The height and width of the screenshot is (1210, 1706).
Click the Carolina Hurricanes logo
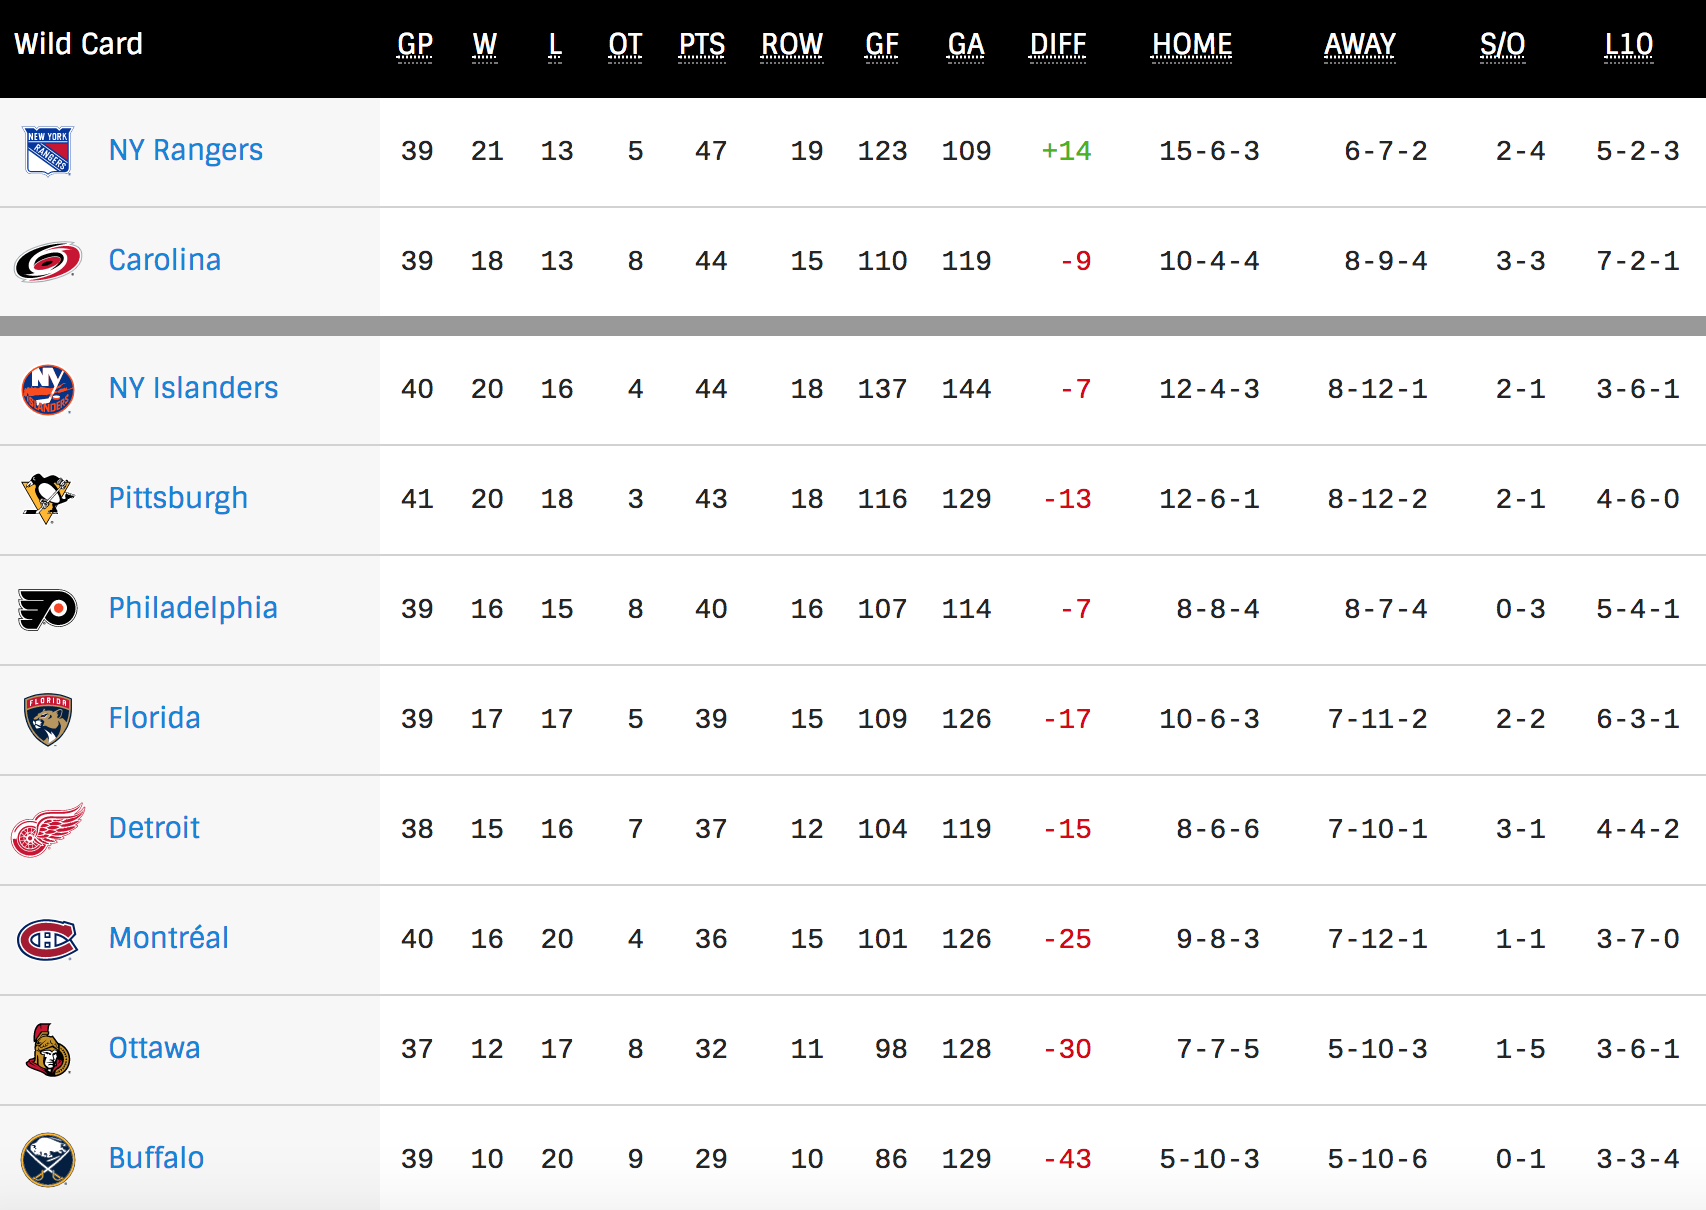coord(47,261)
